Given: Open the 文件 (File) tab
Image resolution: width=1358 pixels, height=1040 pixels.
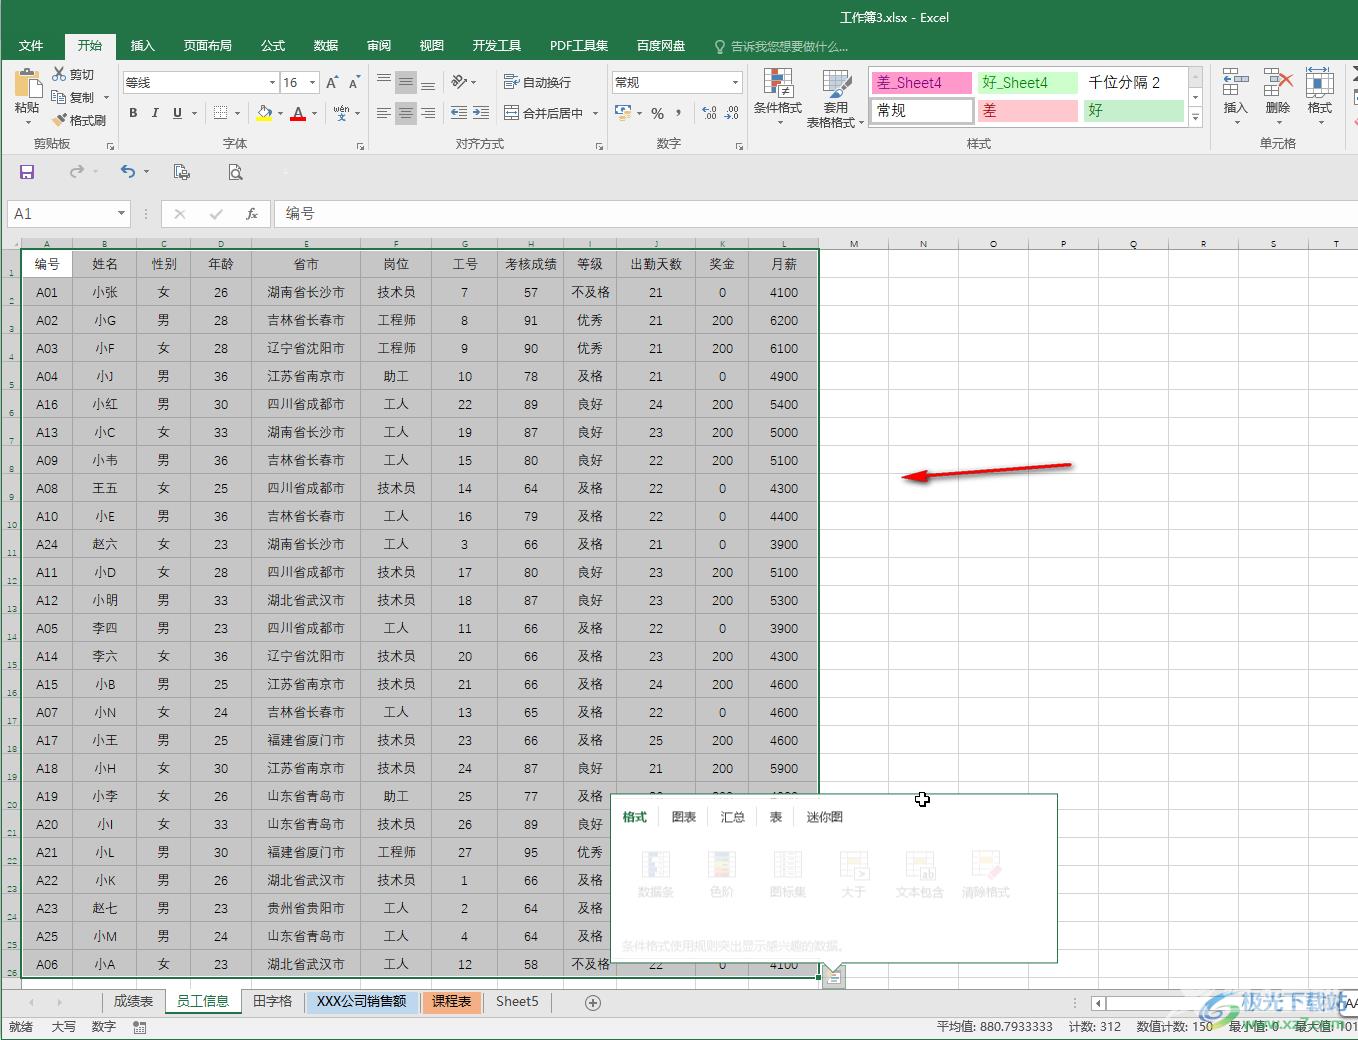Looking at the screenshot, I should pyautogui.click(x=31, y=46).
